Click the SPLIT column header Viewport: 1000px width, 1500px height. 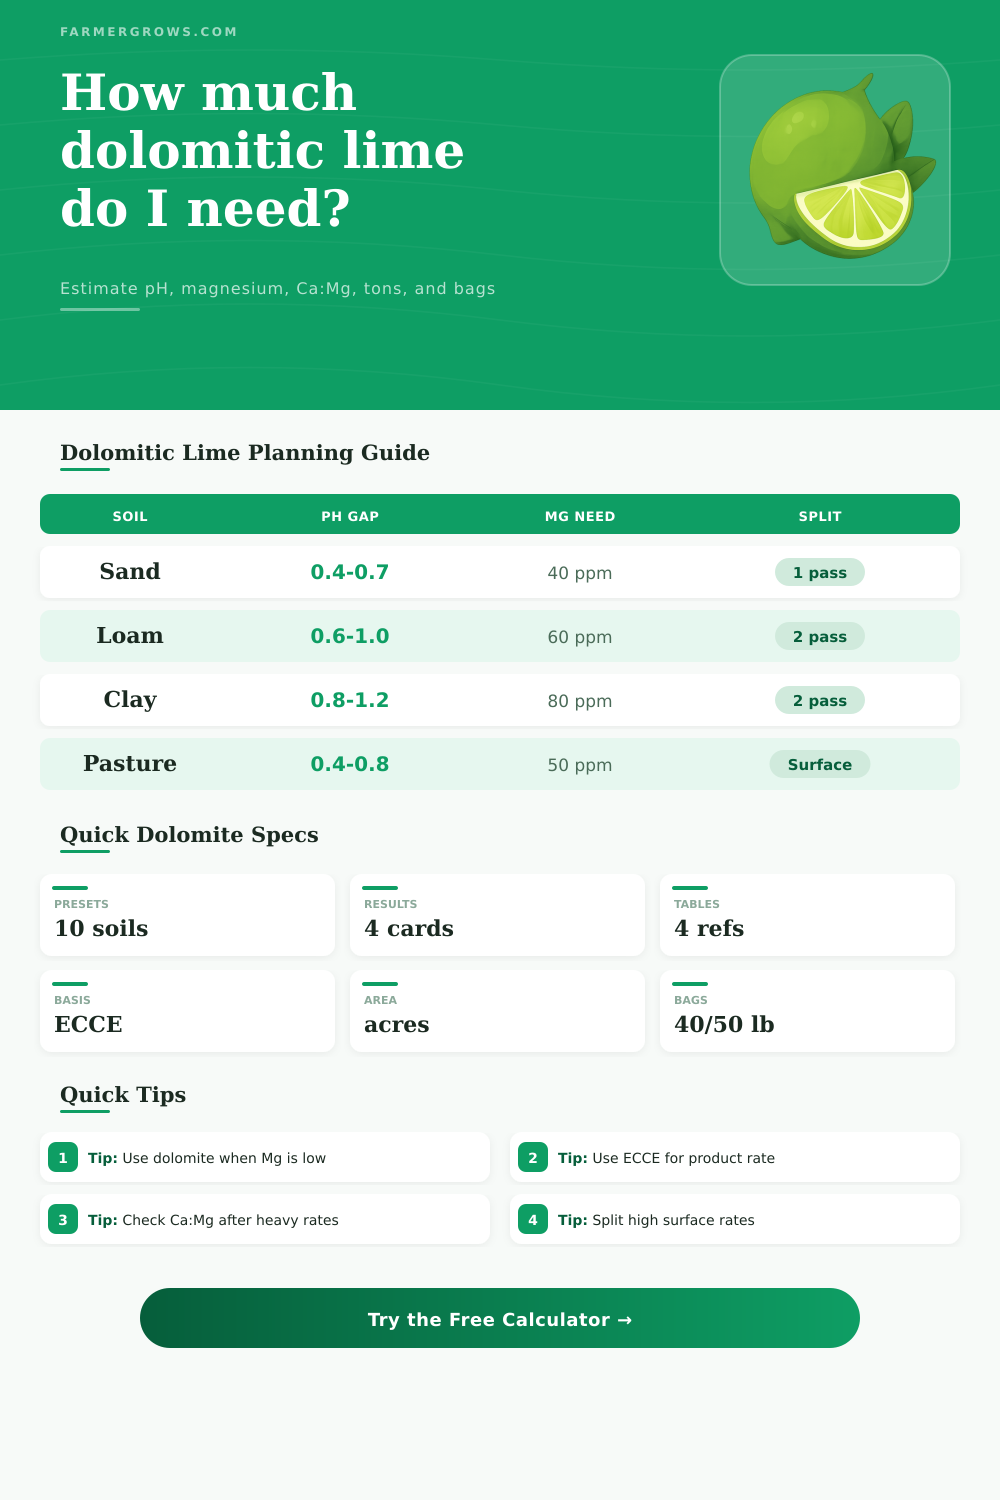820,516
